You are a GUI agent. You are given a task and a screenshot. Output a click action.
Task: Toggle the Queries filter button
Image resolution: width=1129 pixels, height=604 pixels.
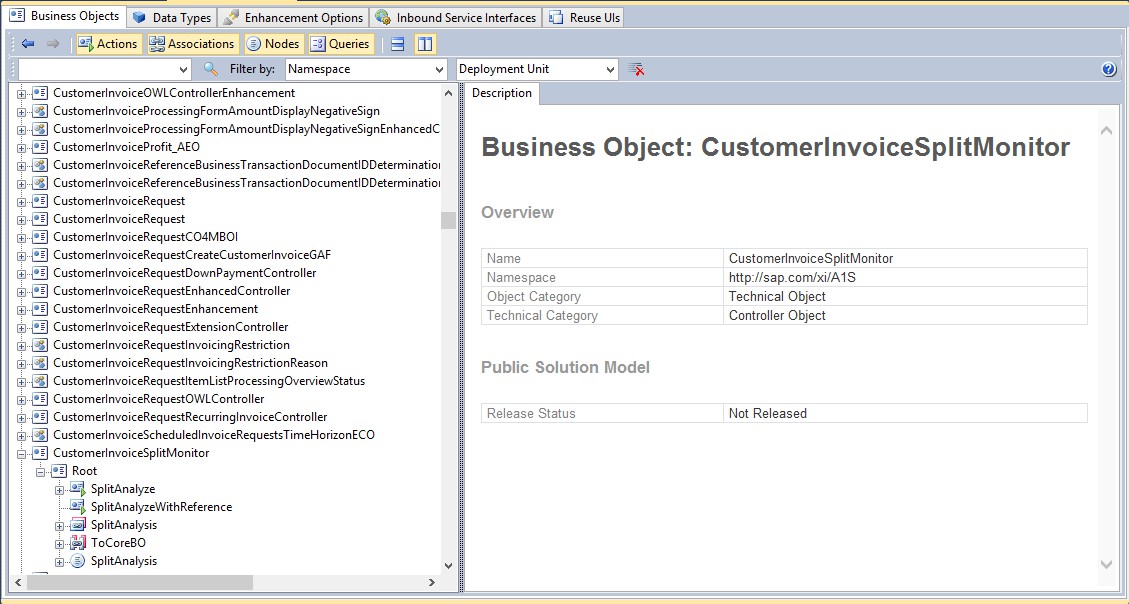(340, 44)
